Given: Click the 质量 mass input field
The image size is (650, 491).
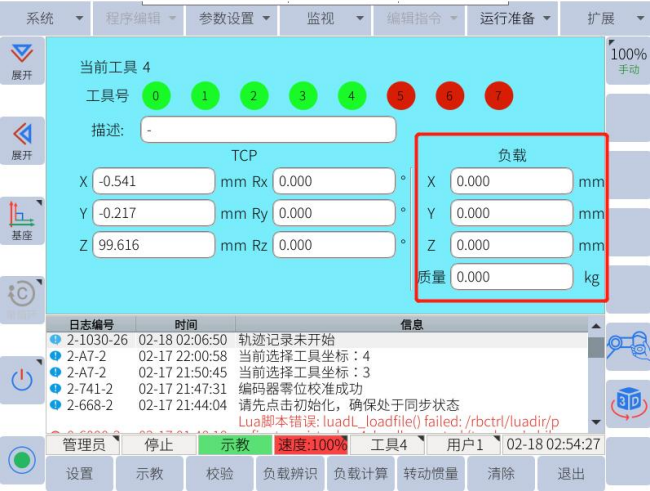Looking at the screenshot, I should (x=511, y=277).
